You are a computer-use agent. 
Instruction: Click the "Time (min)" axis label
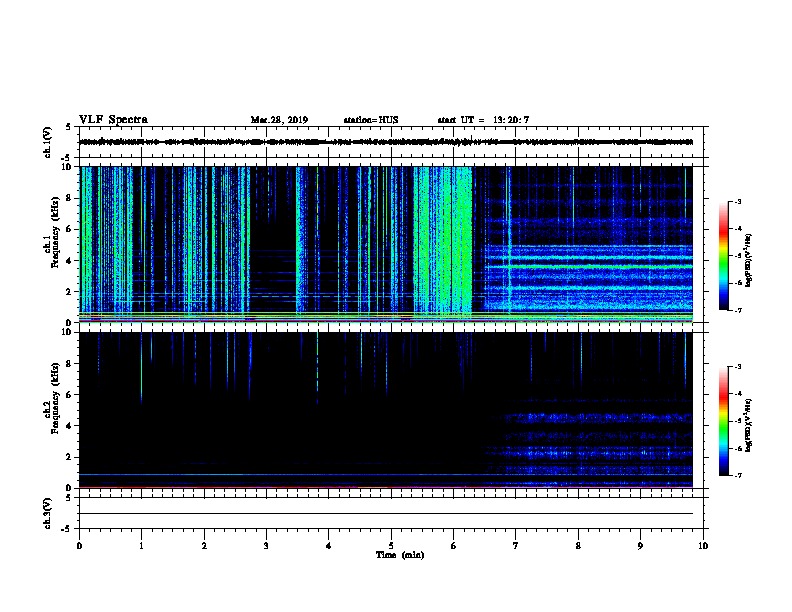pyautogui.click(x=400, y=555)
